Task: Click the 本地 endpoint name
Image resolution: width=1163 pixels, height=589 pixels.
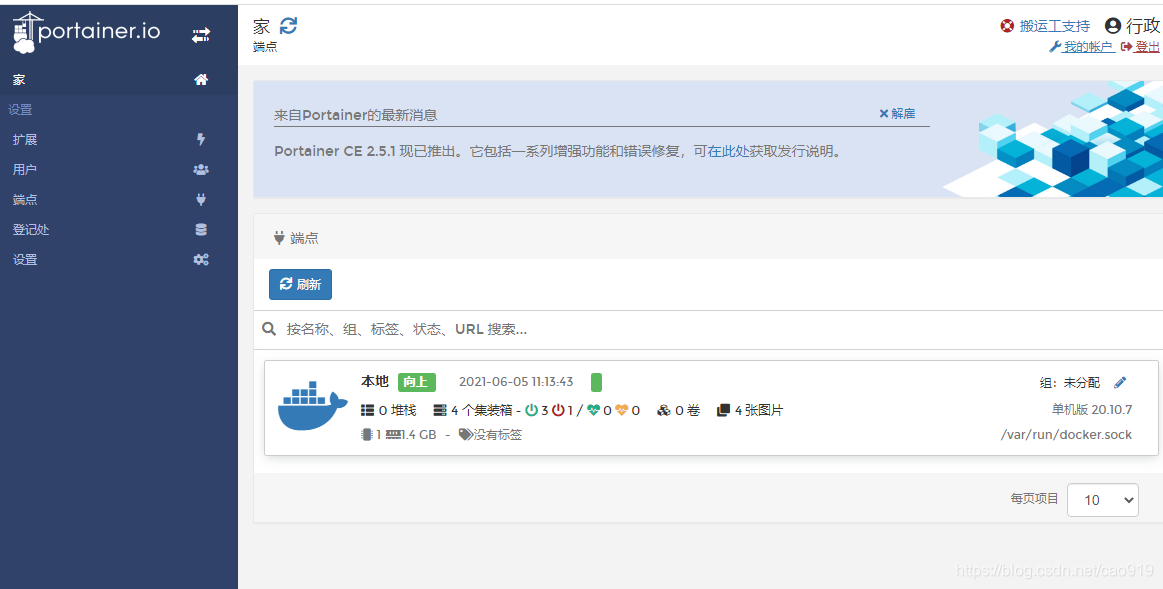Action: point(375,381)
